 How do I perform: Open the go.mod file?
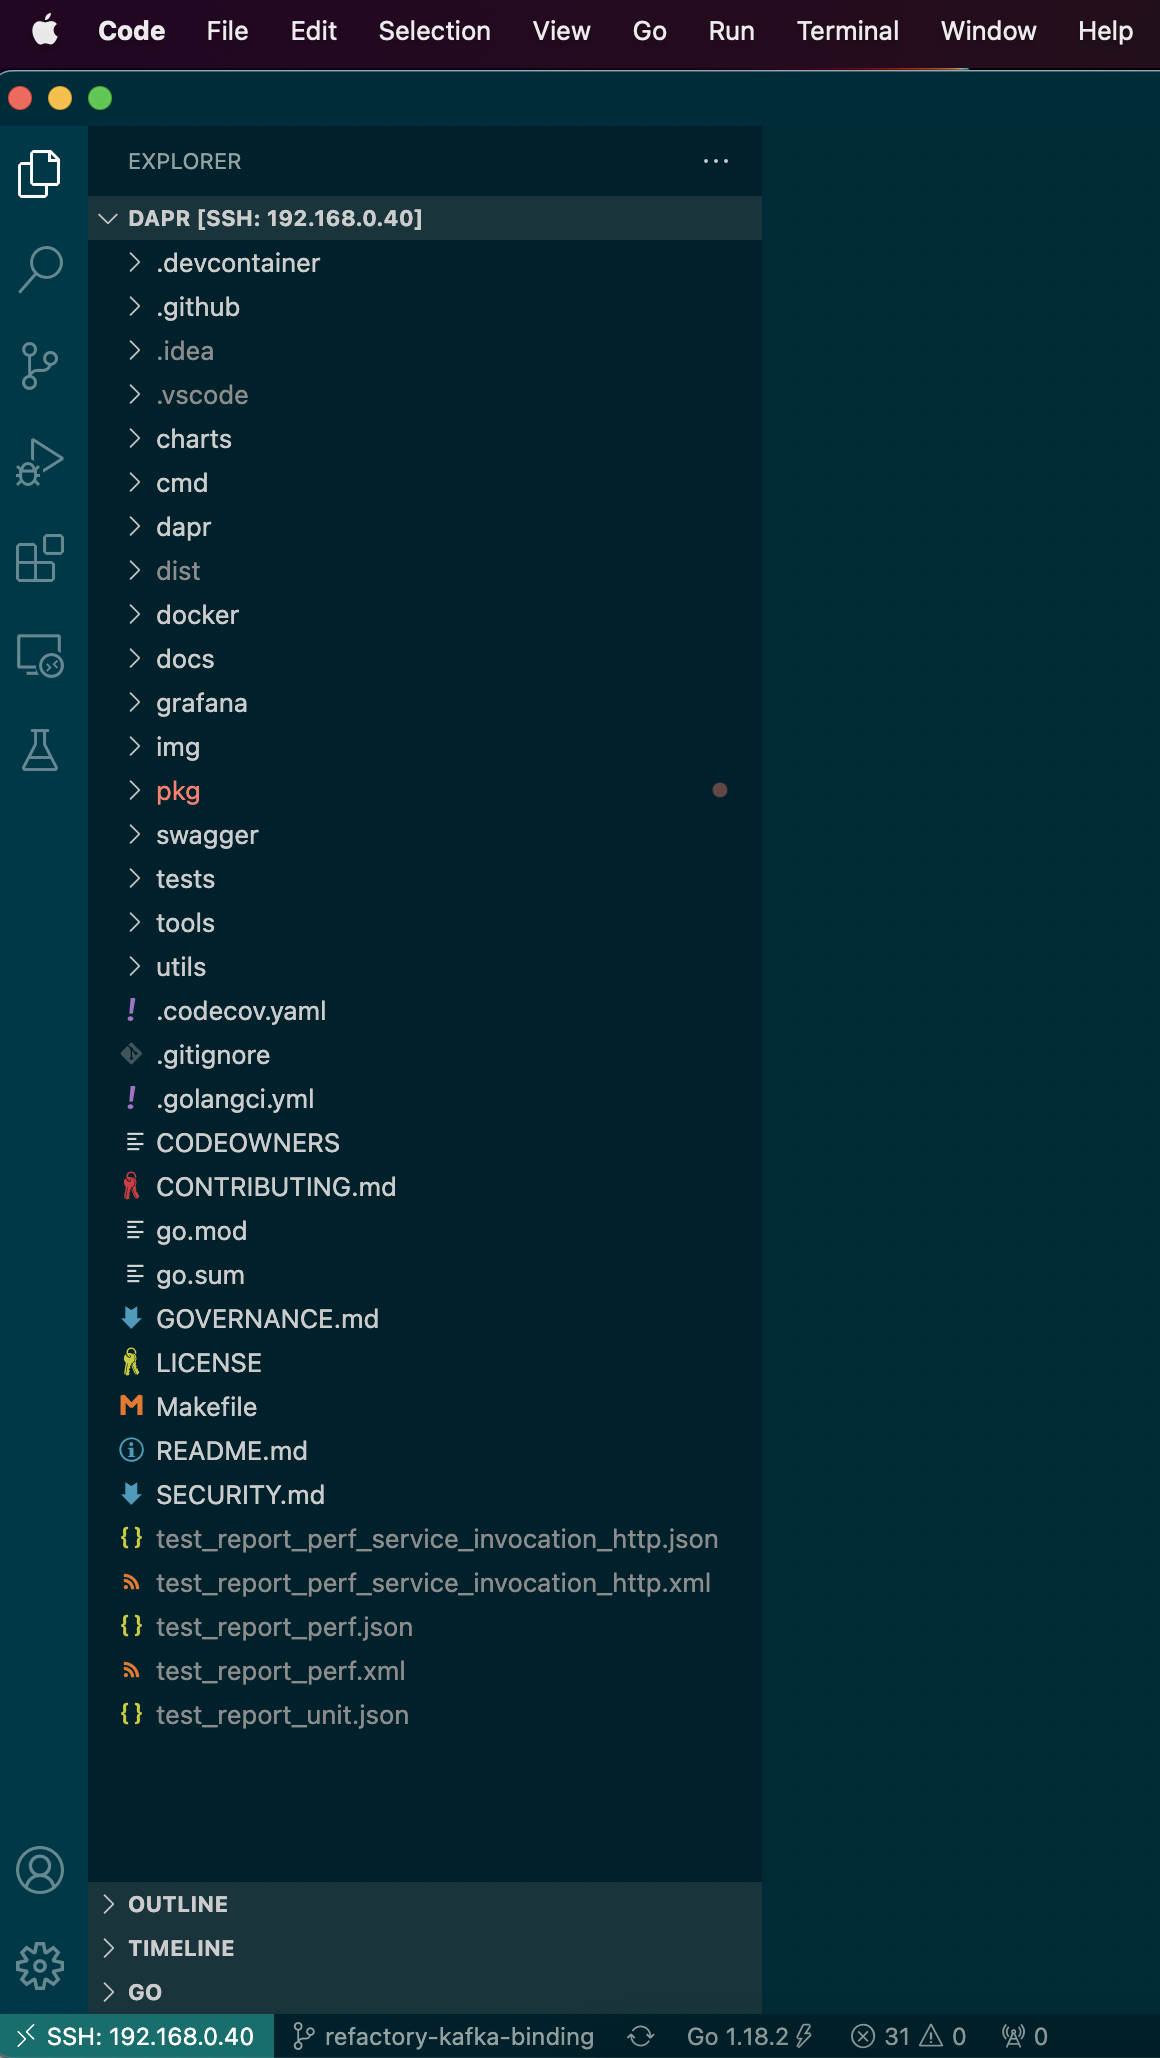click(425, 1231)
